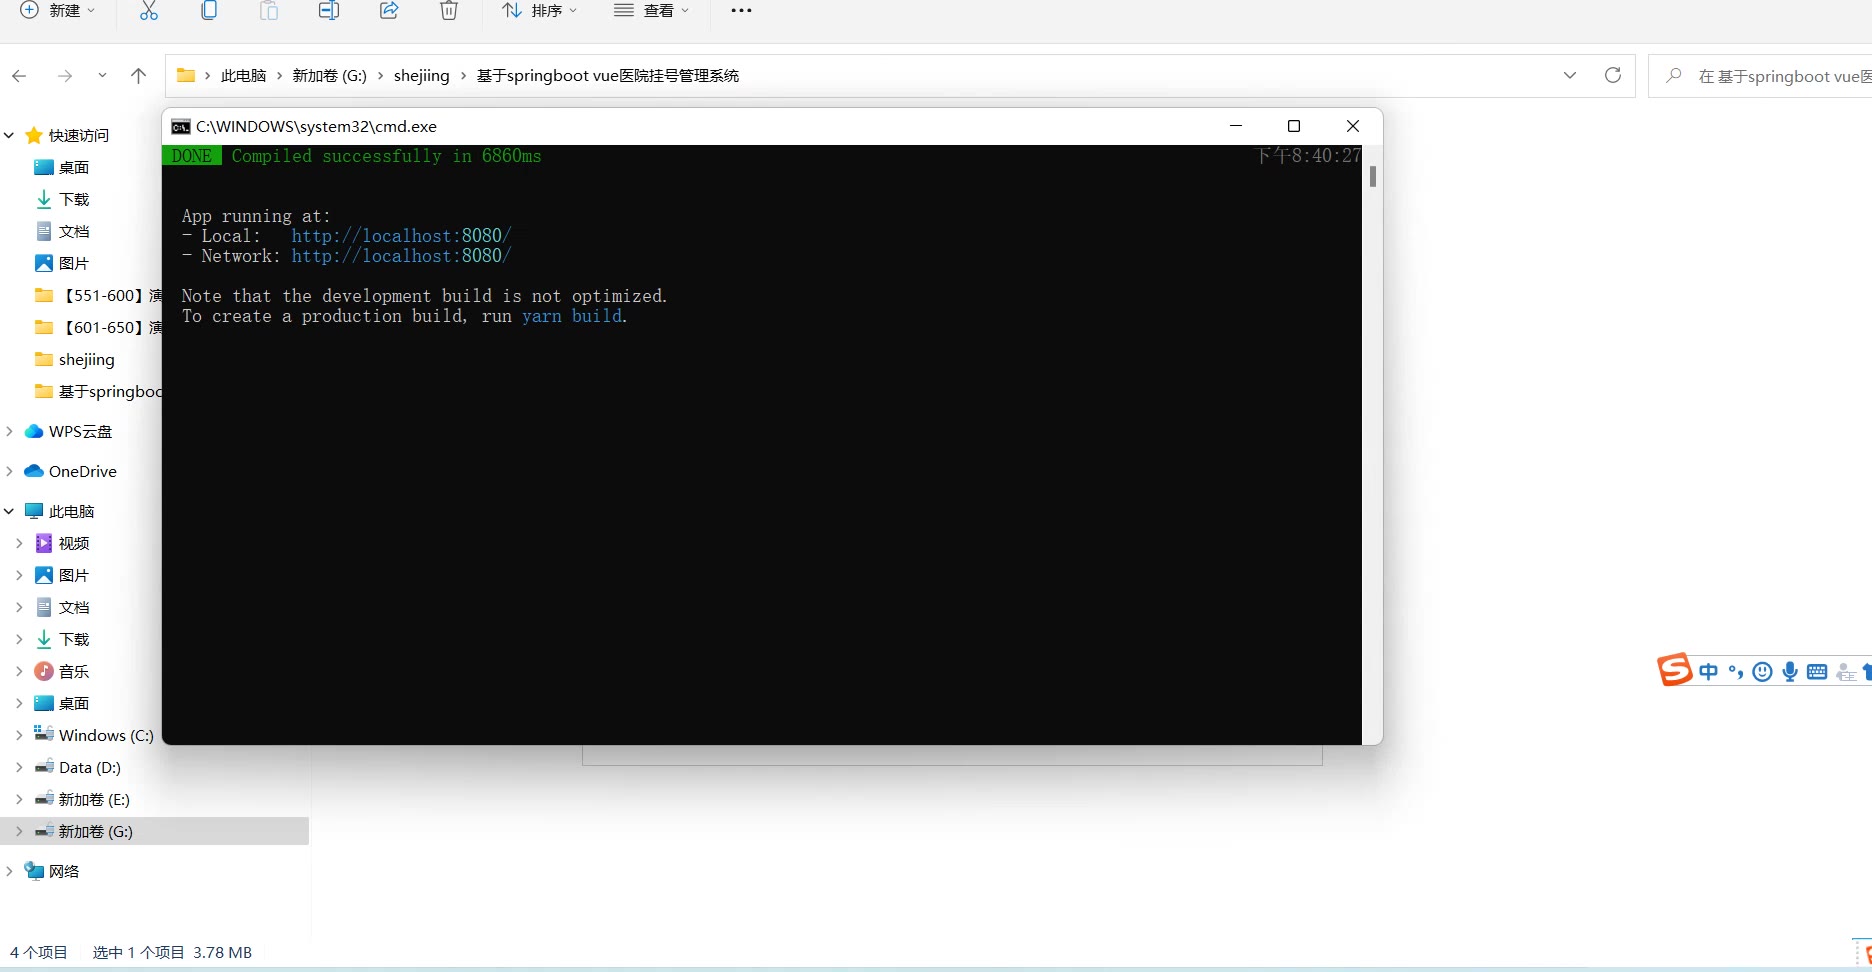1872x972 pixels.
Task: Click the Delete trash icon
Action: tap(449, 11)
